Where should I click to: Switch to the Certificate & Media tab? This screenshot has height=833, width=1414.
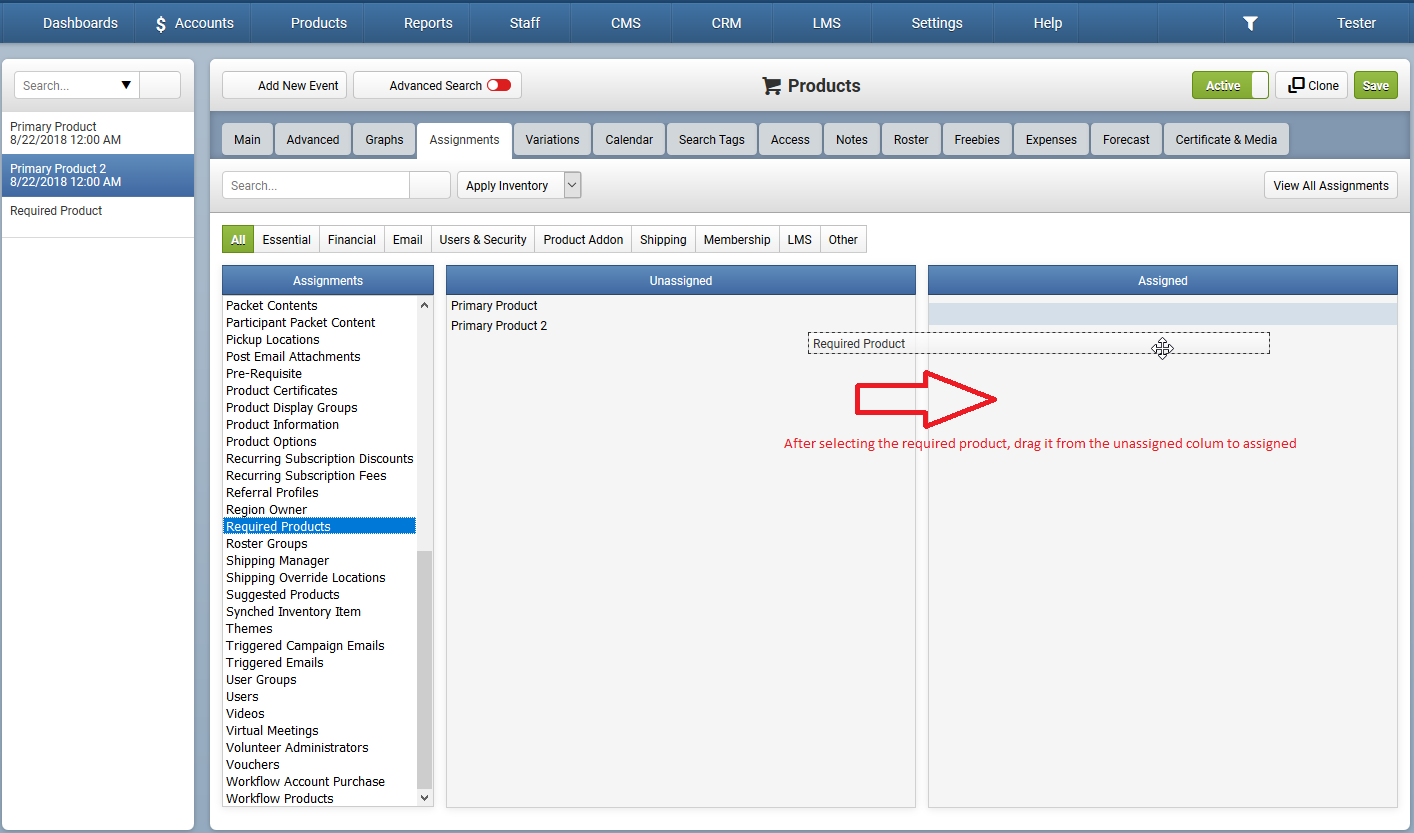tap(1226, 140)
